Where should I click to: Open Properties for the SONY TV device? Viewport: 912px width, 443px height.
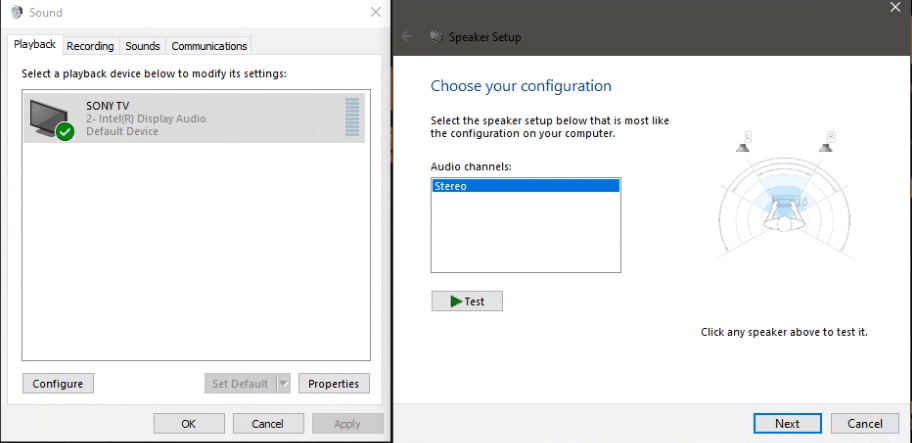click(334, 383)
